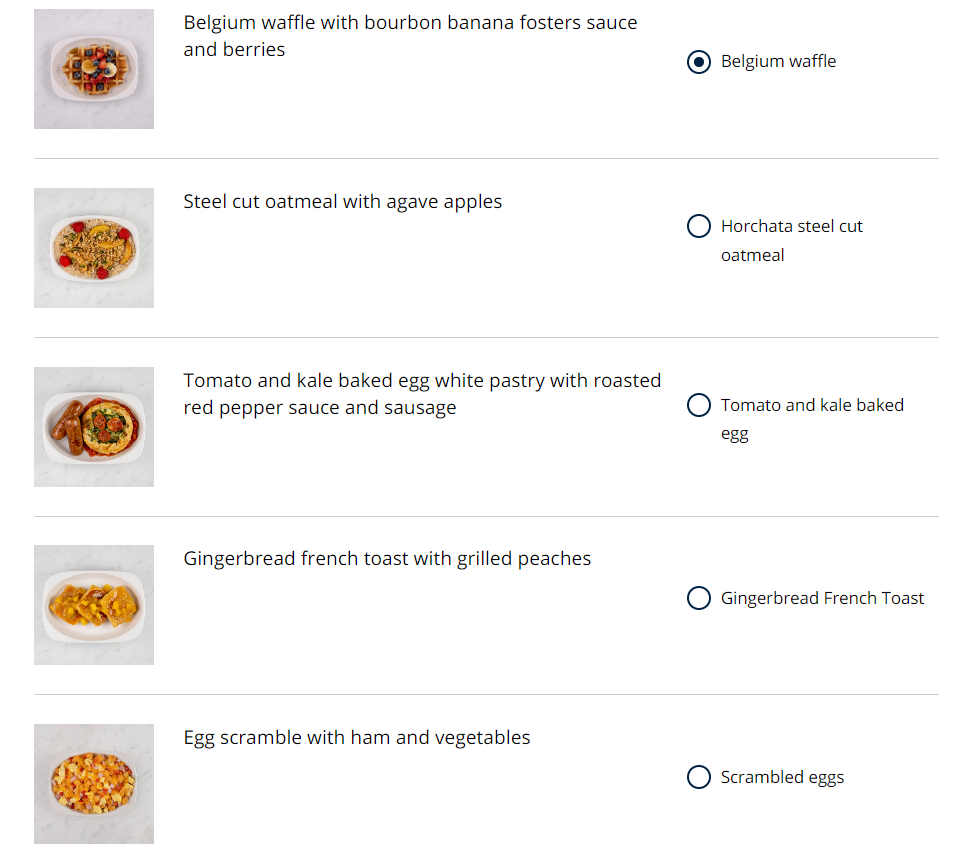
Task: Click the steel cut oatmeal photo
Action: [x=94, y=248]
